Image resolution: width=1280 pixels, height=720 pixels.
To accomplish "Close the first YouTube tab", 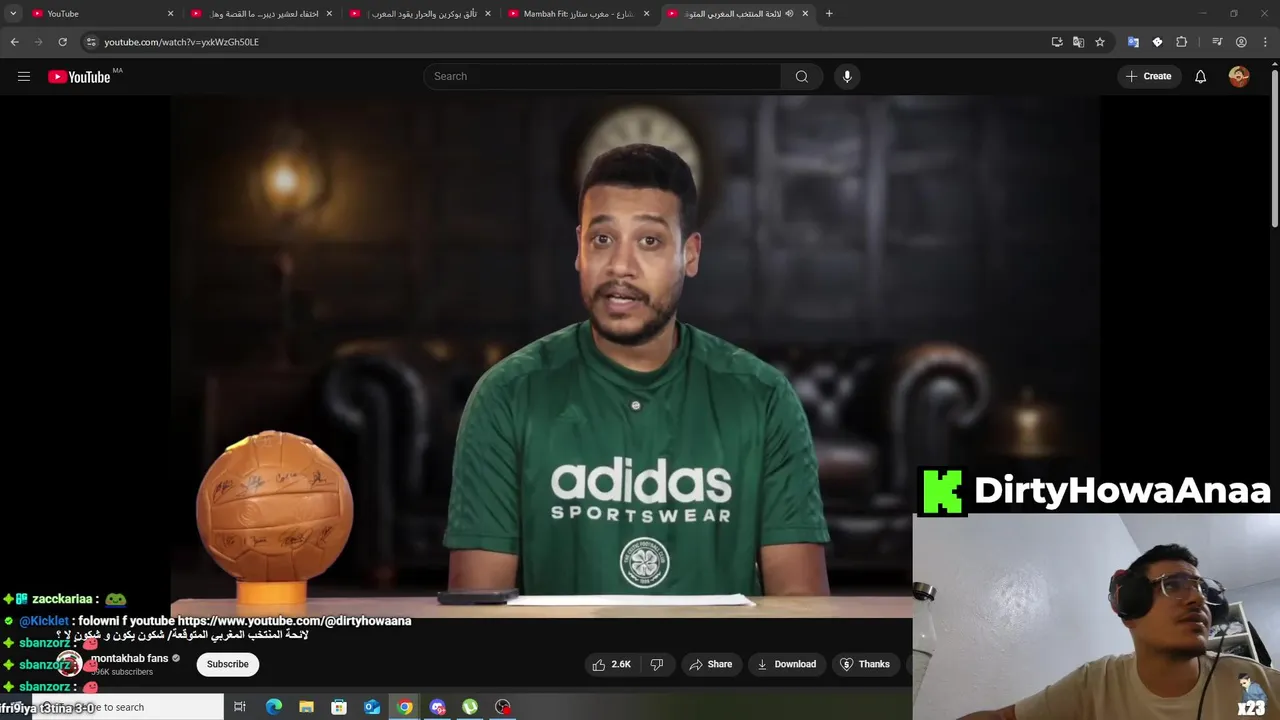I will tap(170, 13).
